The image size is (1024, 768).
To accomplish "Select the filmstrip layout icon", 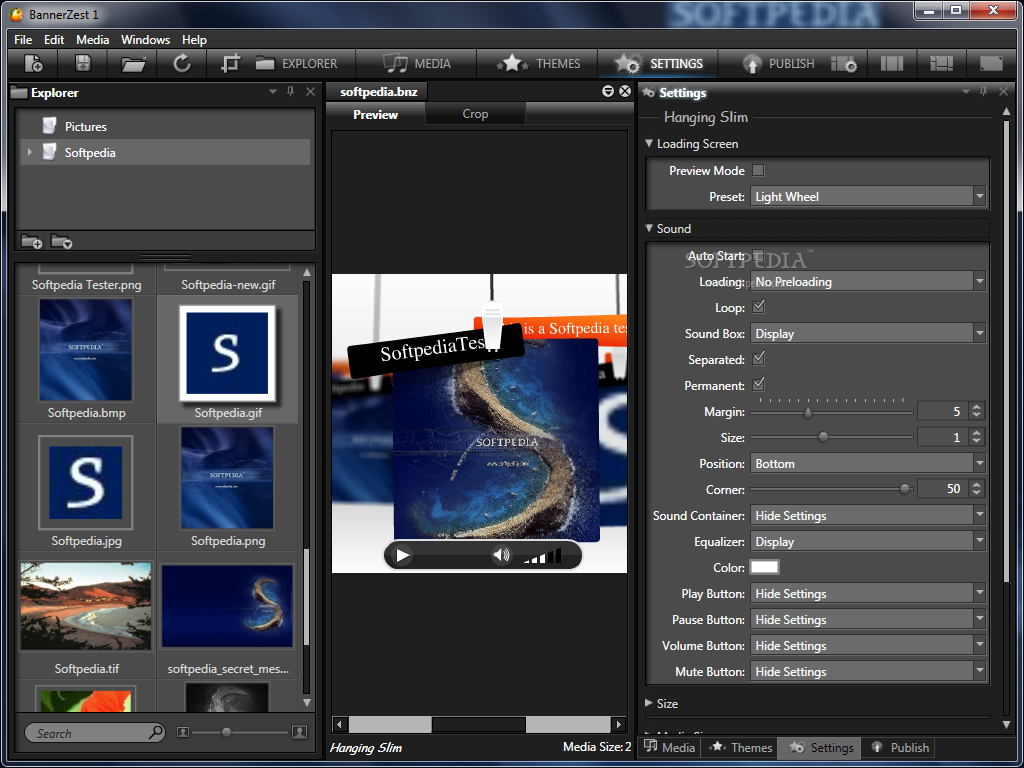I will (x=942, y=63).
